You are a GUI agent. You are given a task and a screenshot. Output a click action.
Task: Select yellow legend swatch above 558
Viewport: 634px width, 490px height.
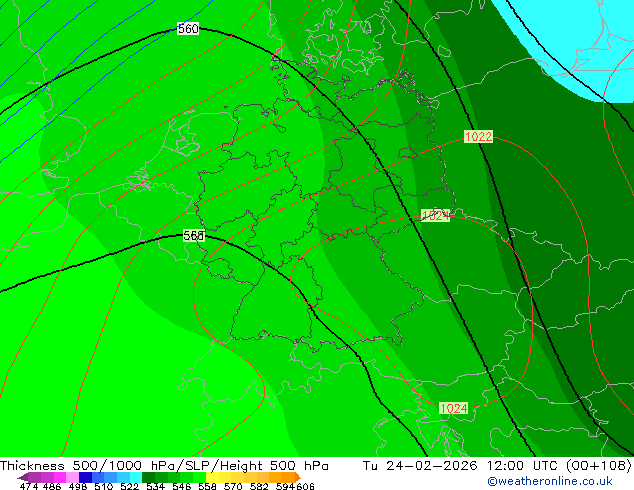click(x=212, y=477)
